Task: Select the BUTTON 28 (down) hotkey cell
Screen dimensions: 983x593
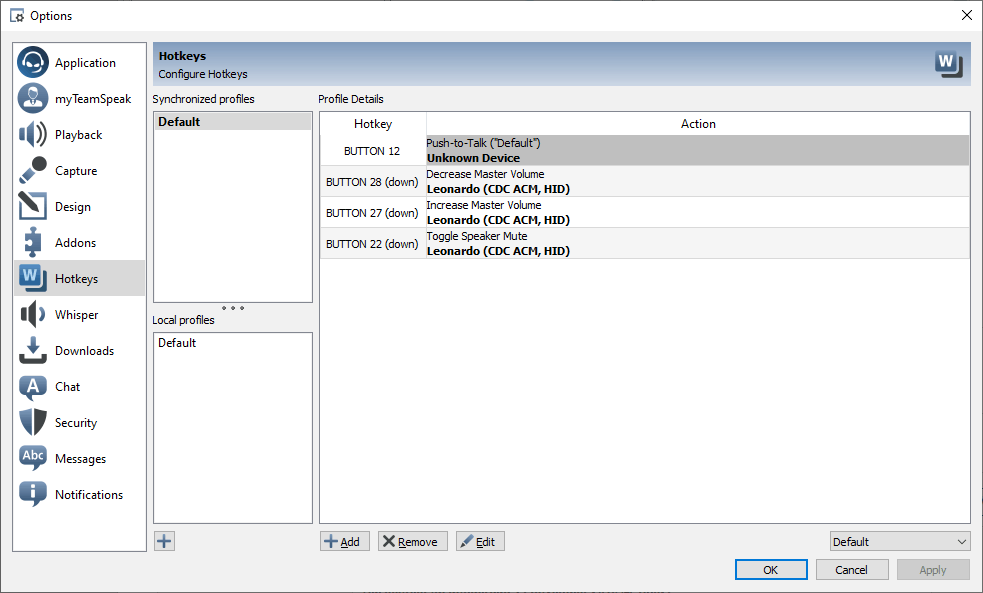Action: 372,182
